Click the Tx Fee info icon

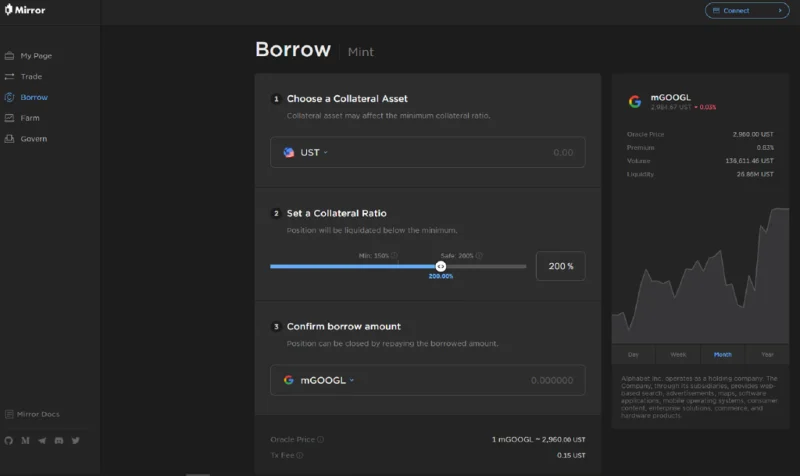[x=299, y=455]
